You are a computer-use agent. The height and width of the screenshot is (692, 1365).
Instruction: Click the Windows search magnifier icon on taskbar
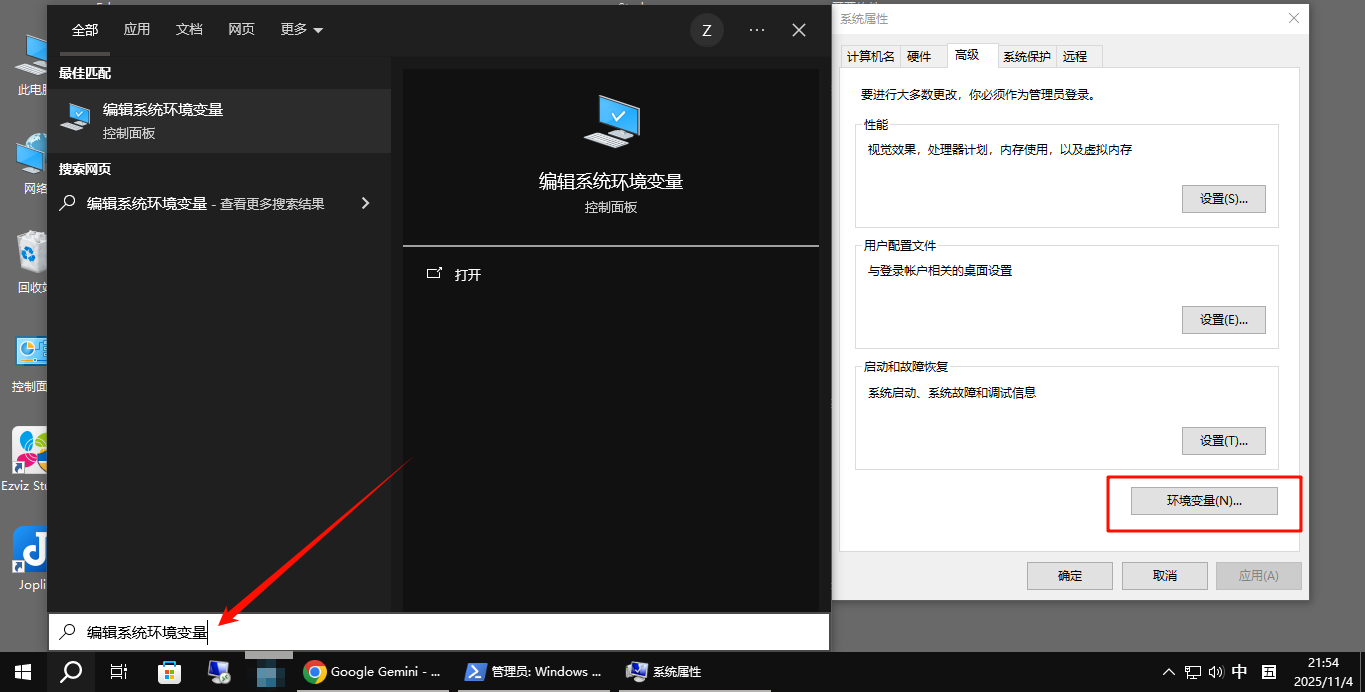pyautogui.click(x=70, y=672)
